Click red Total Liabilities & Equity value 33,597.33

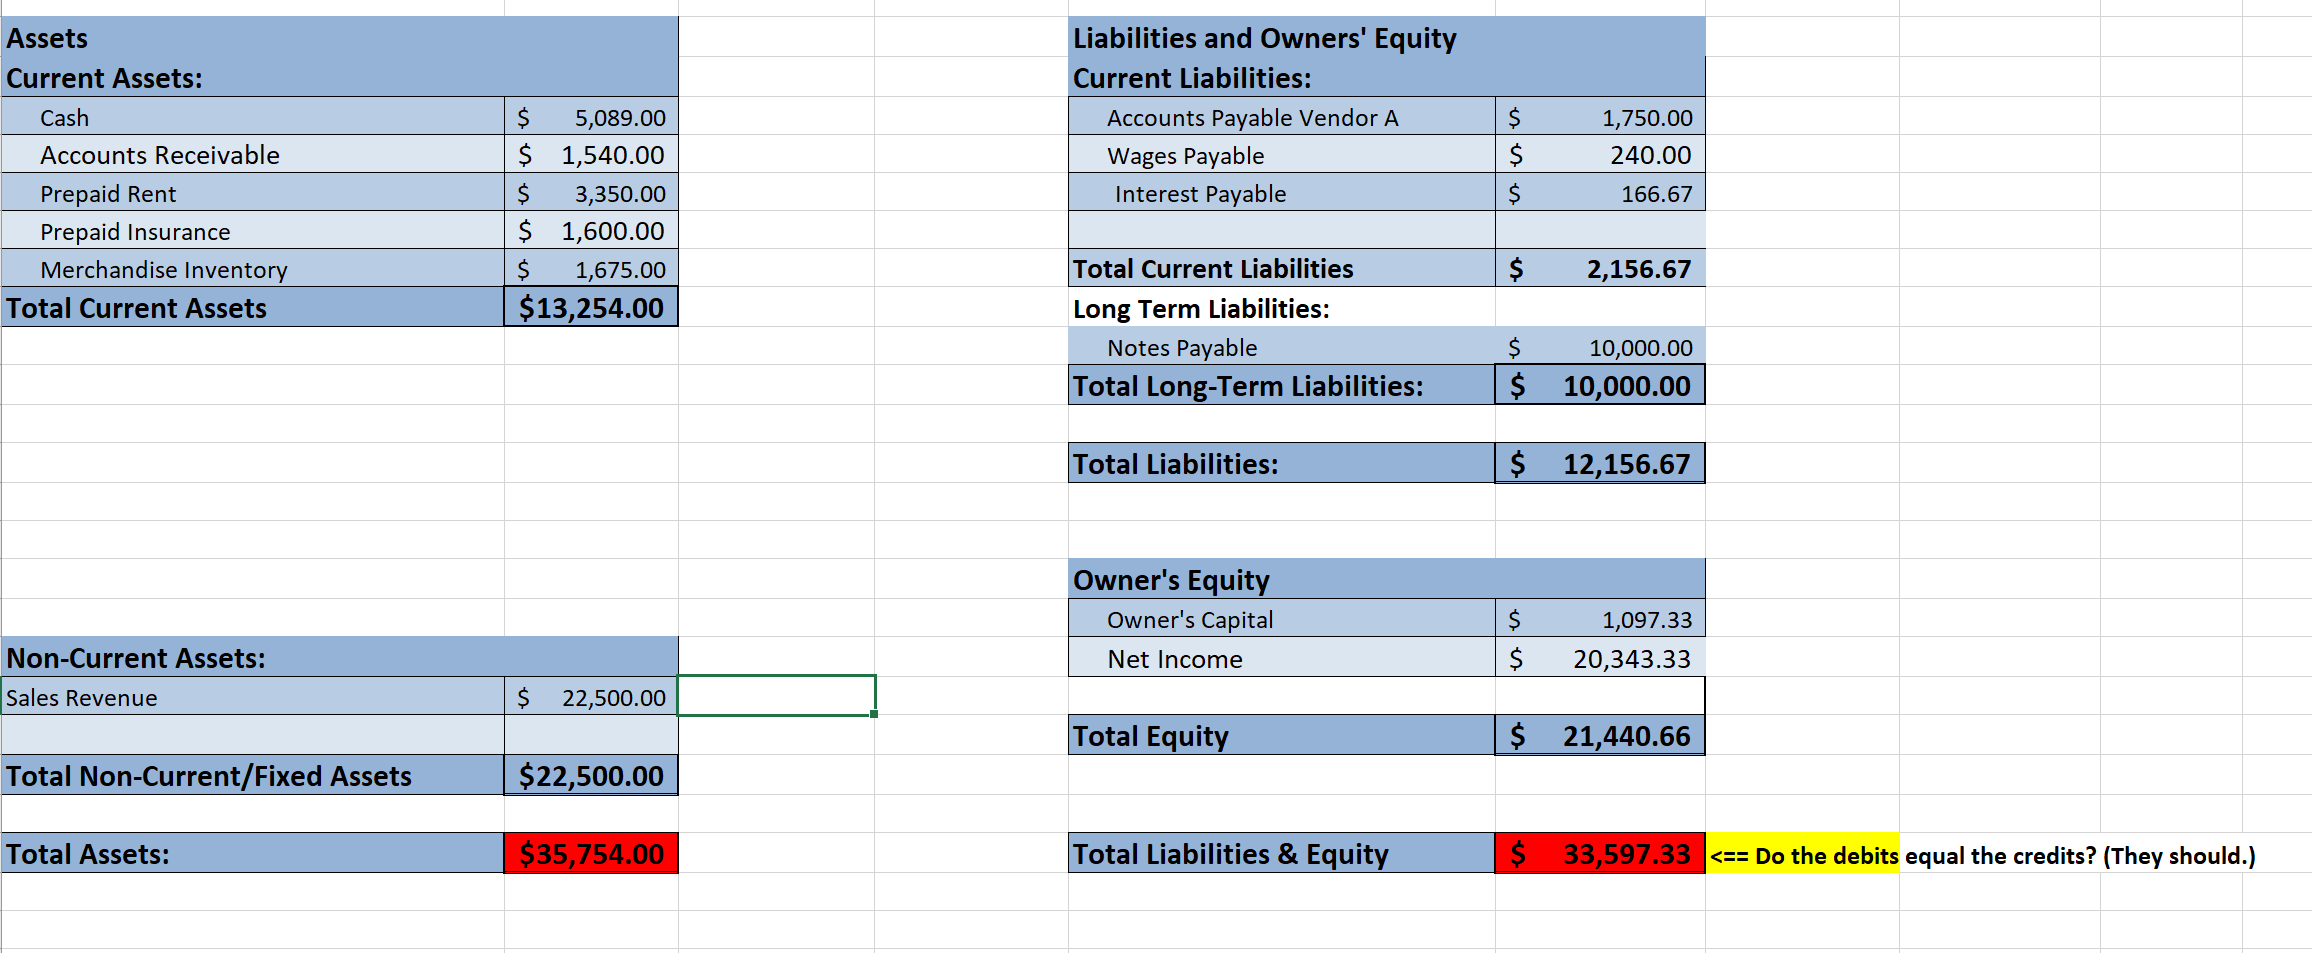[x=1600, y=853]
